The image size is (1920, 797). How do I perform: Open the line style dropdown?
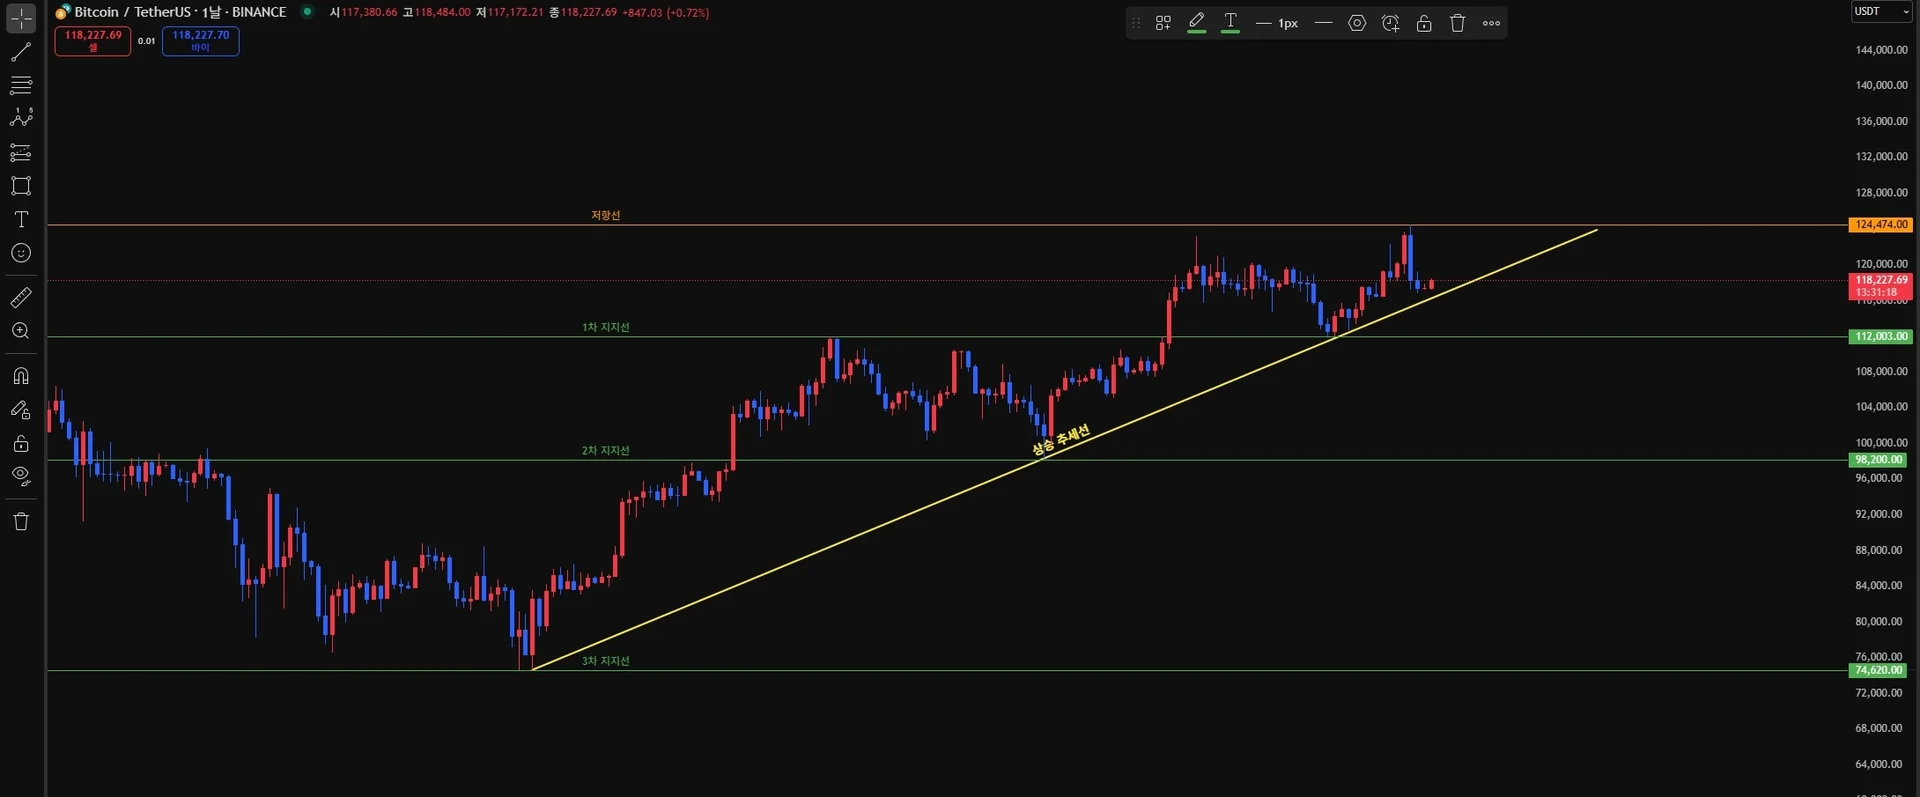pos(1323,23)
